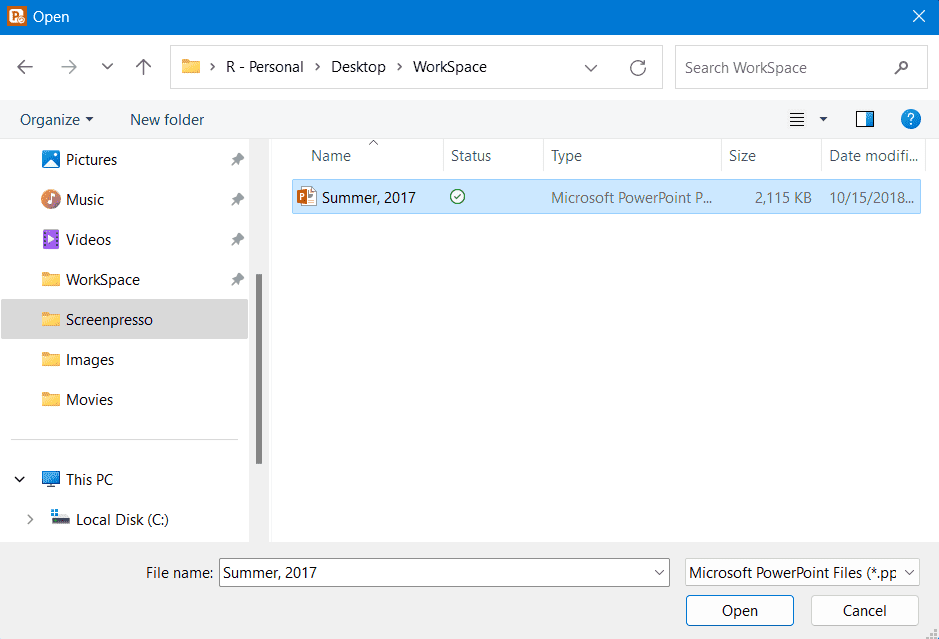The height and width of the screenshot is (639, 939).
Task: Select the Summer, 2017 file name
Action: [368, 198]
